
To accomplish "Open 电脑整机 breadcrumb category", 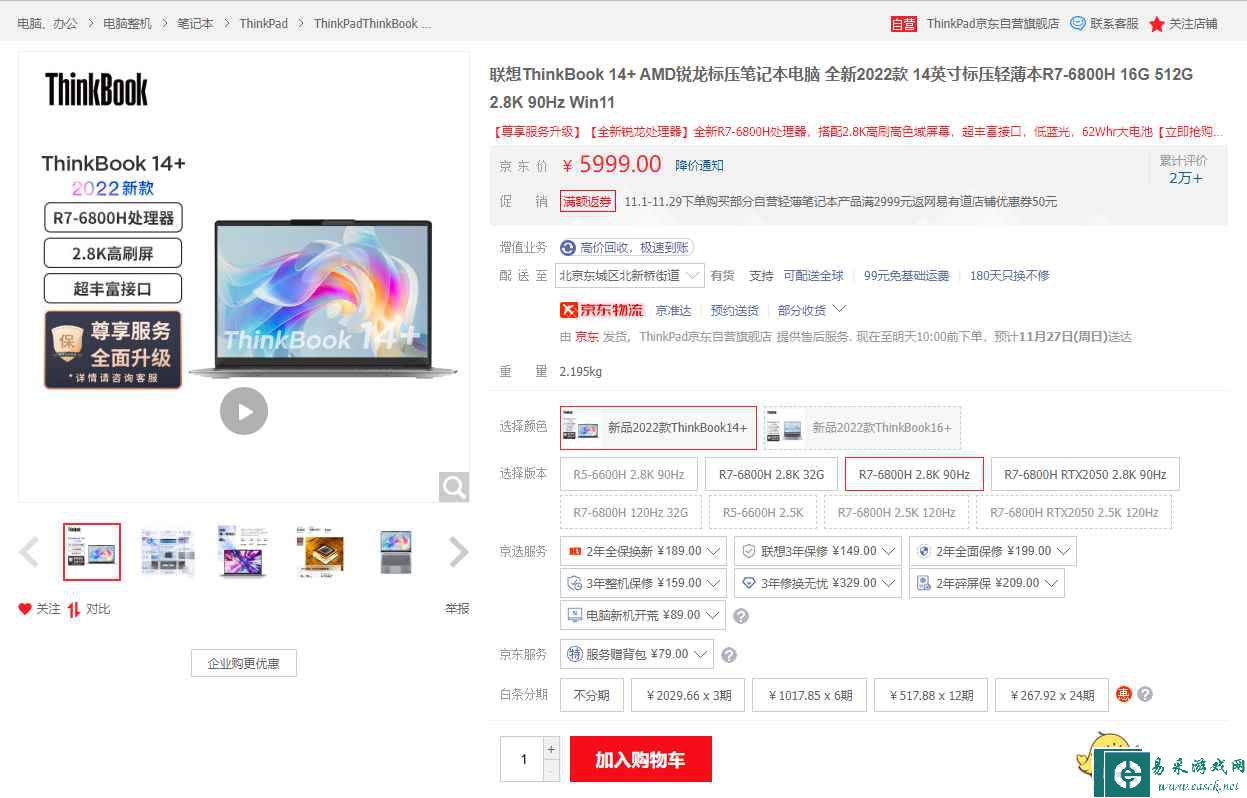I will [128, 23].
